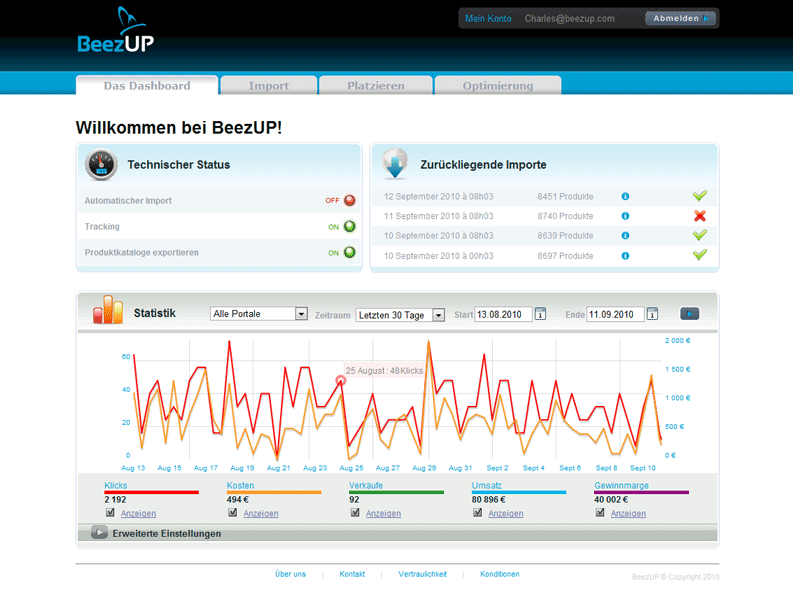
Task: Open info for 12 September 2010 import
Action: point(625,196)
